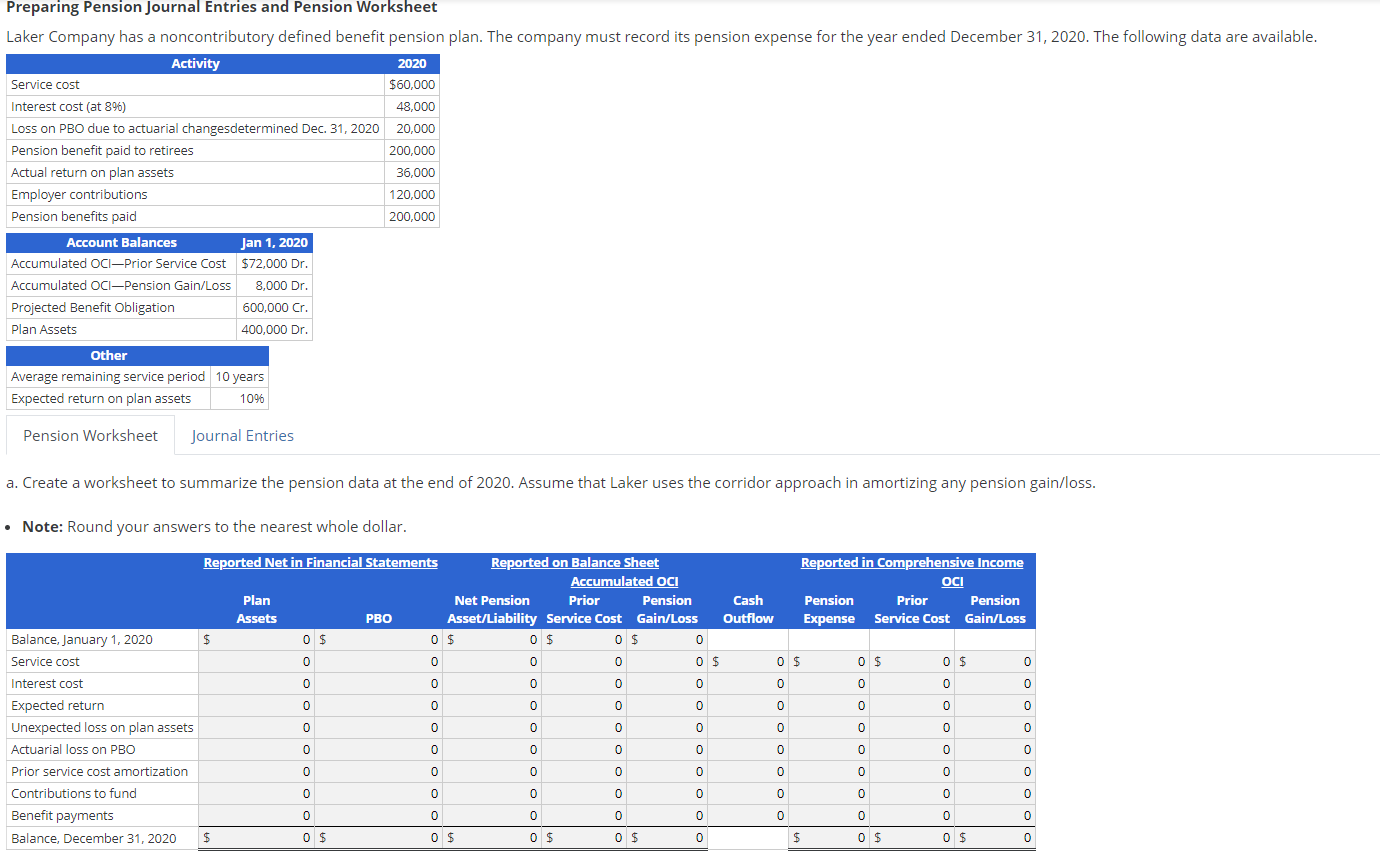The image size is (1380, 859).
Task: Click the '8,000 Dr.' pension gain/loss balance
Action: tap(282, 286)
